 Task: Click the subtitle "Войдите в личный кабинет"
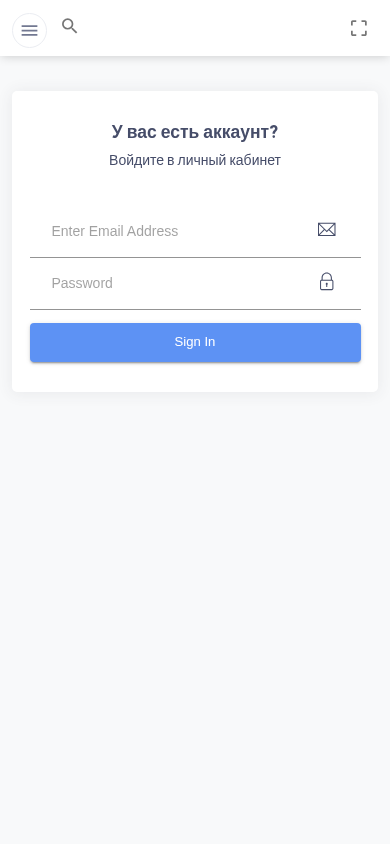coord(195,160)
